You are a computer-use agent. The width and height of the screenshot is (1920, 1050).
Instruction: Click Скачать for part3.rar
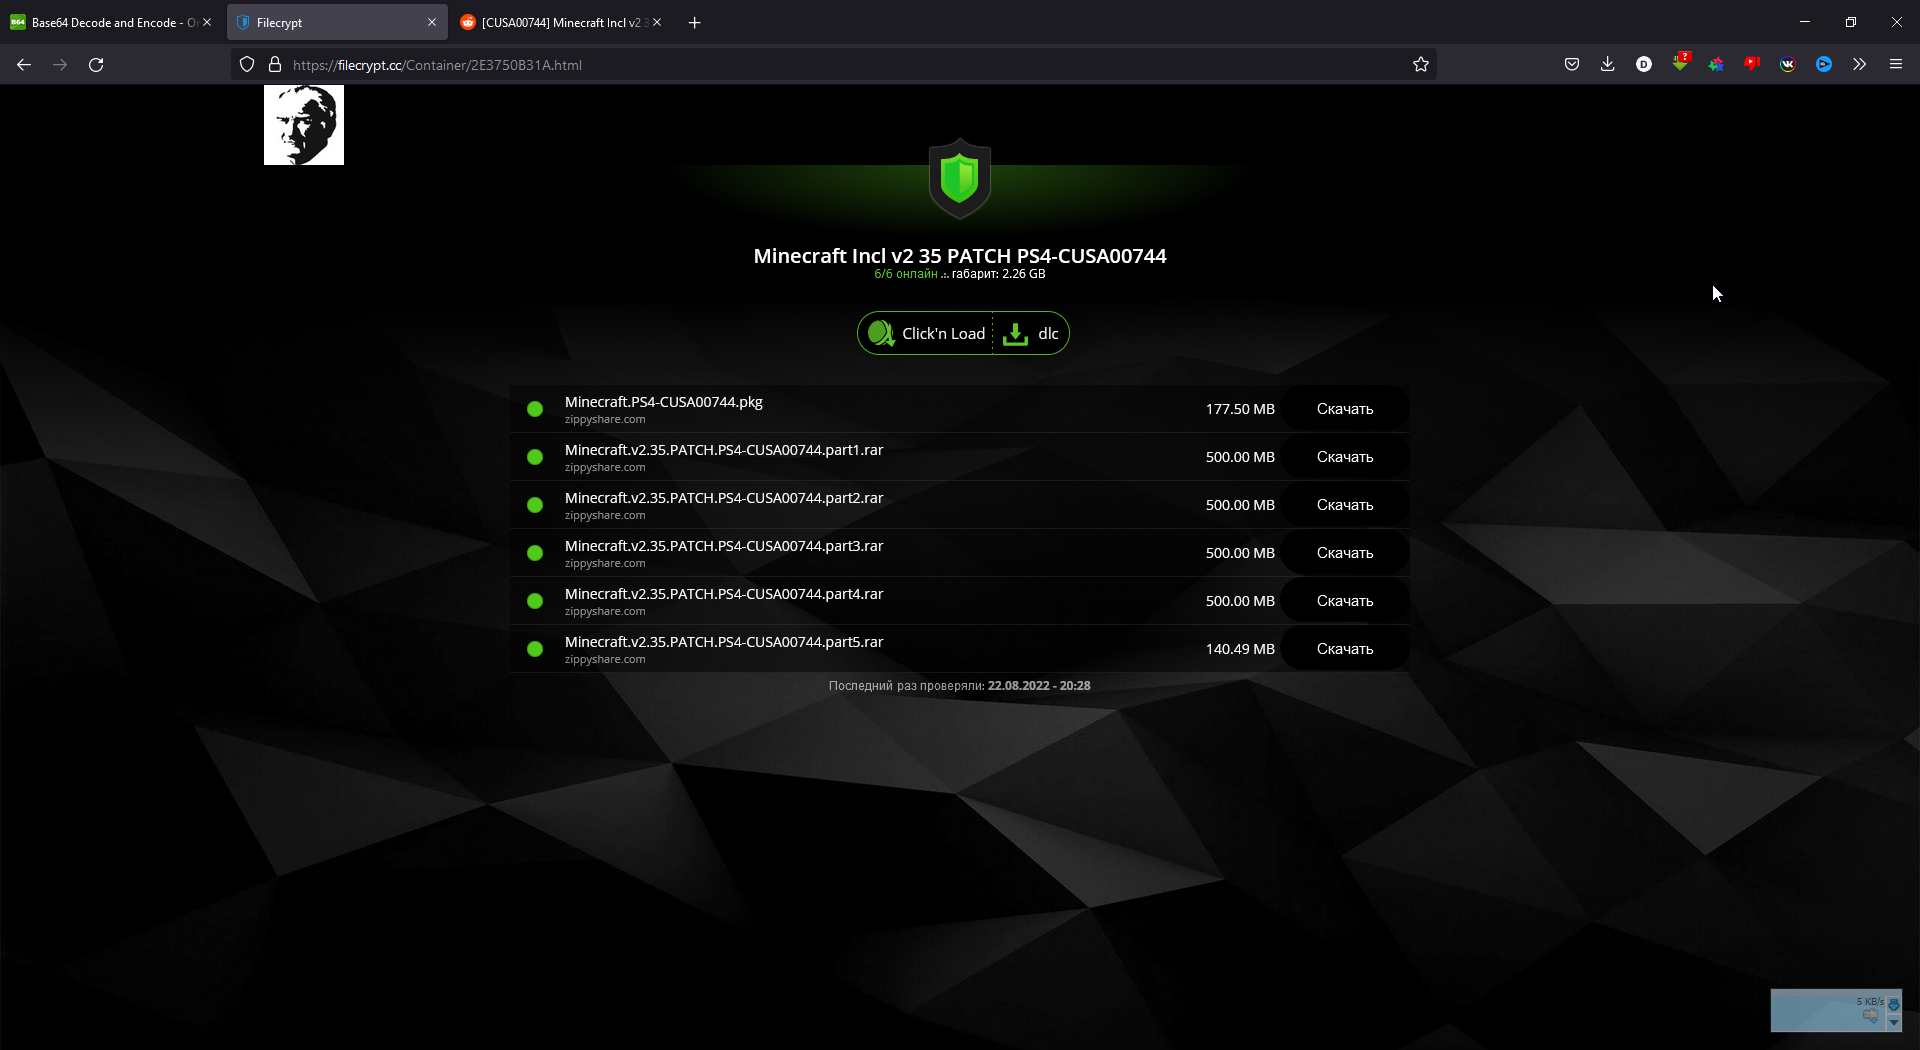pyautogui.click(x=1345, y=553)
